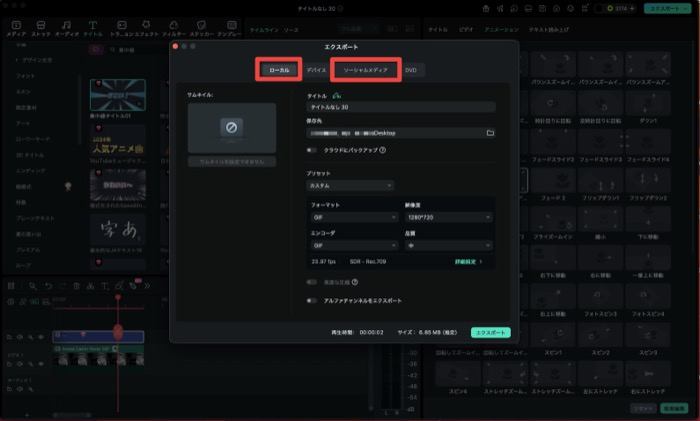Toggle アルファチャンネルをエクスポート switch

point(312,300)
